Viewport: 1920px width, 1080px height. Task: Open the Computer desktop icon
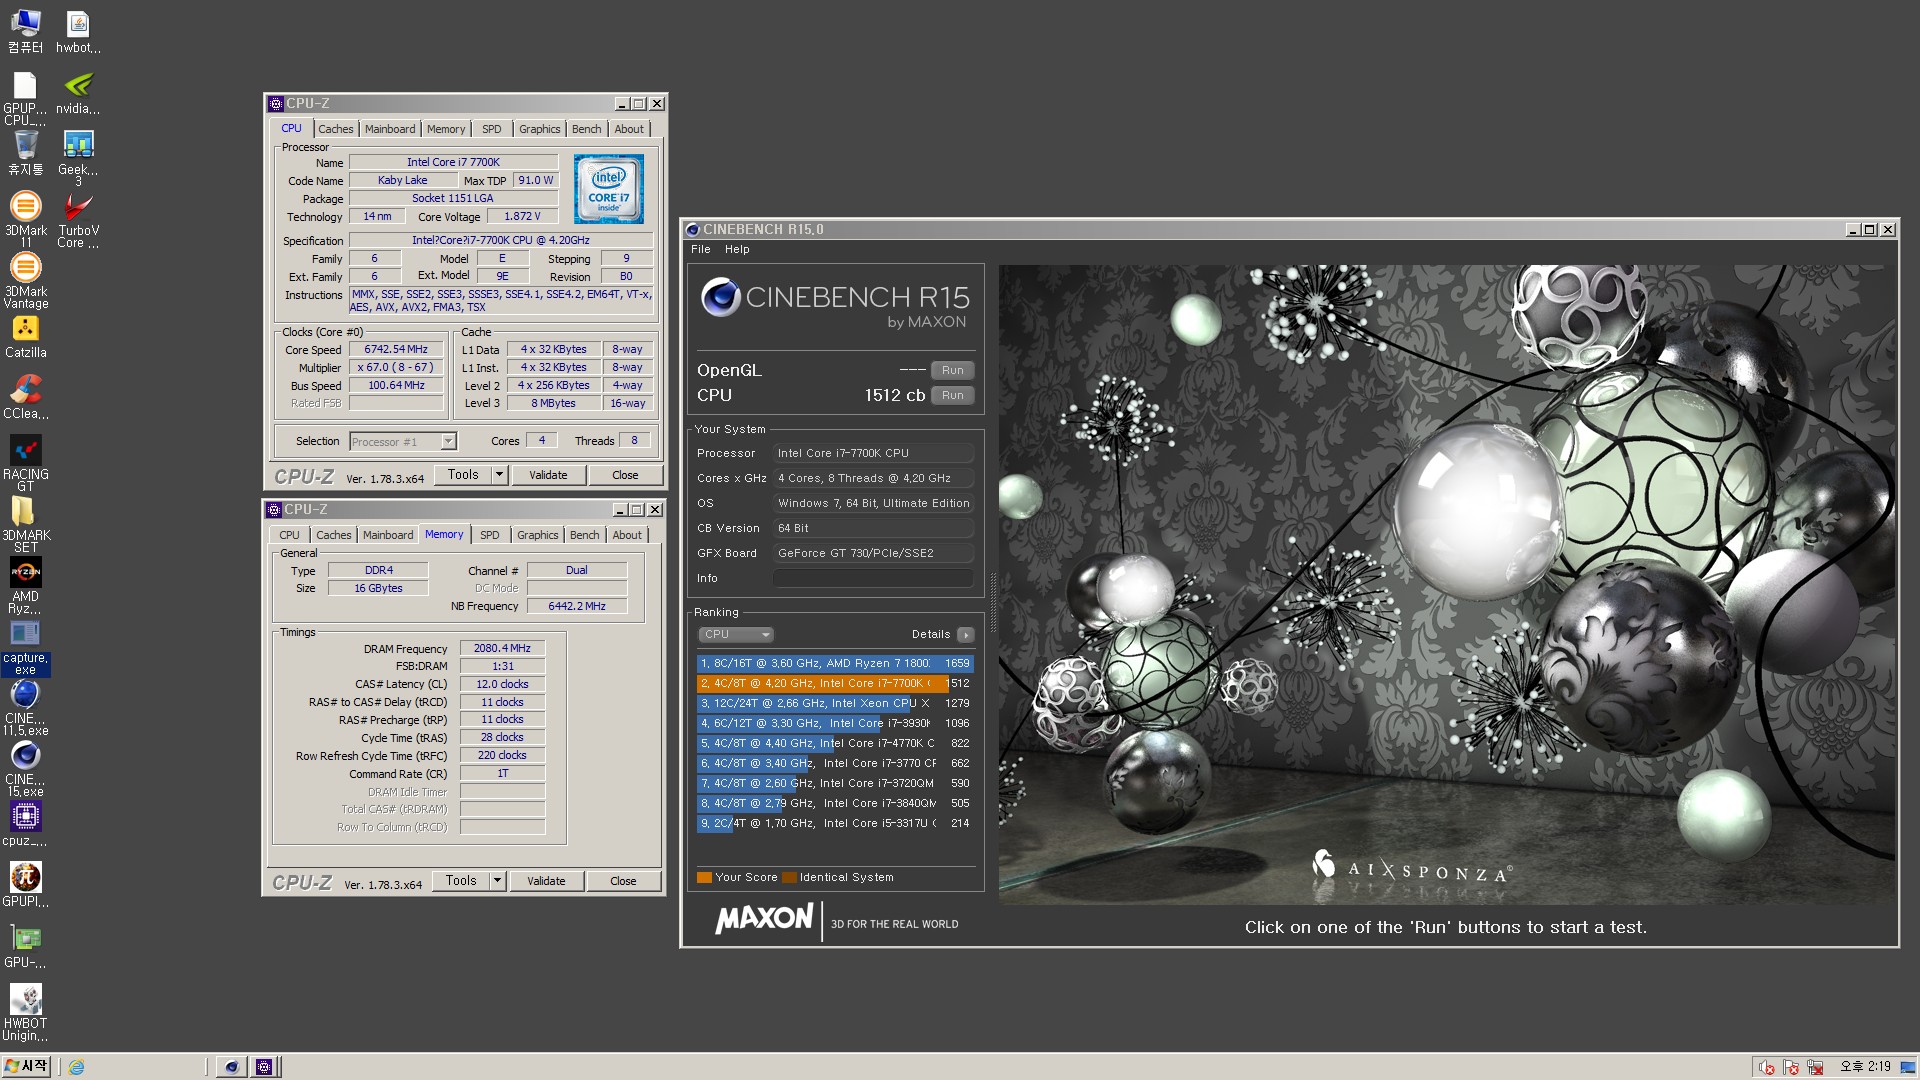(x=25, y=31)
